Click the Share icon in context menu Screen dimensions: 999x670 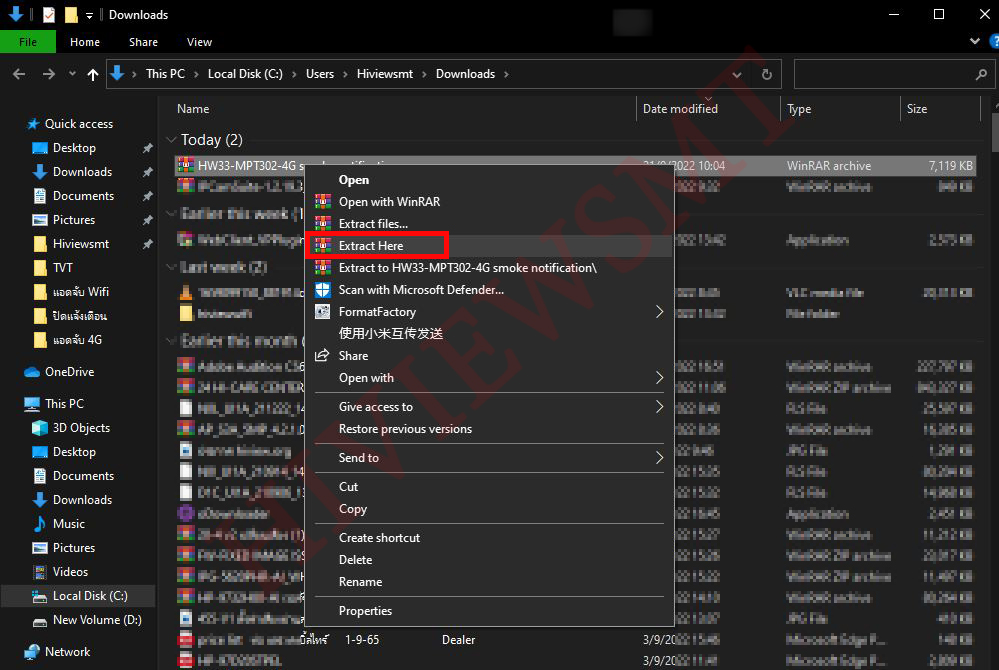pyautogui.click(x=322, y=355)
